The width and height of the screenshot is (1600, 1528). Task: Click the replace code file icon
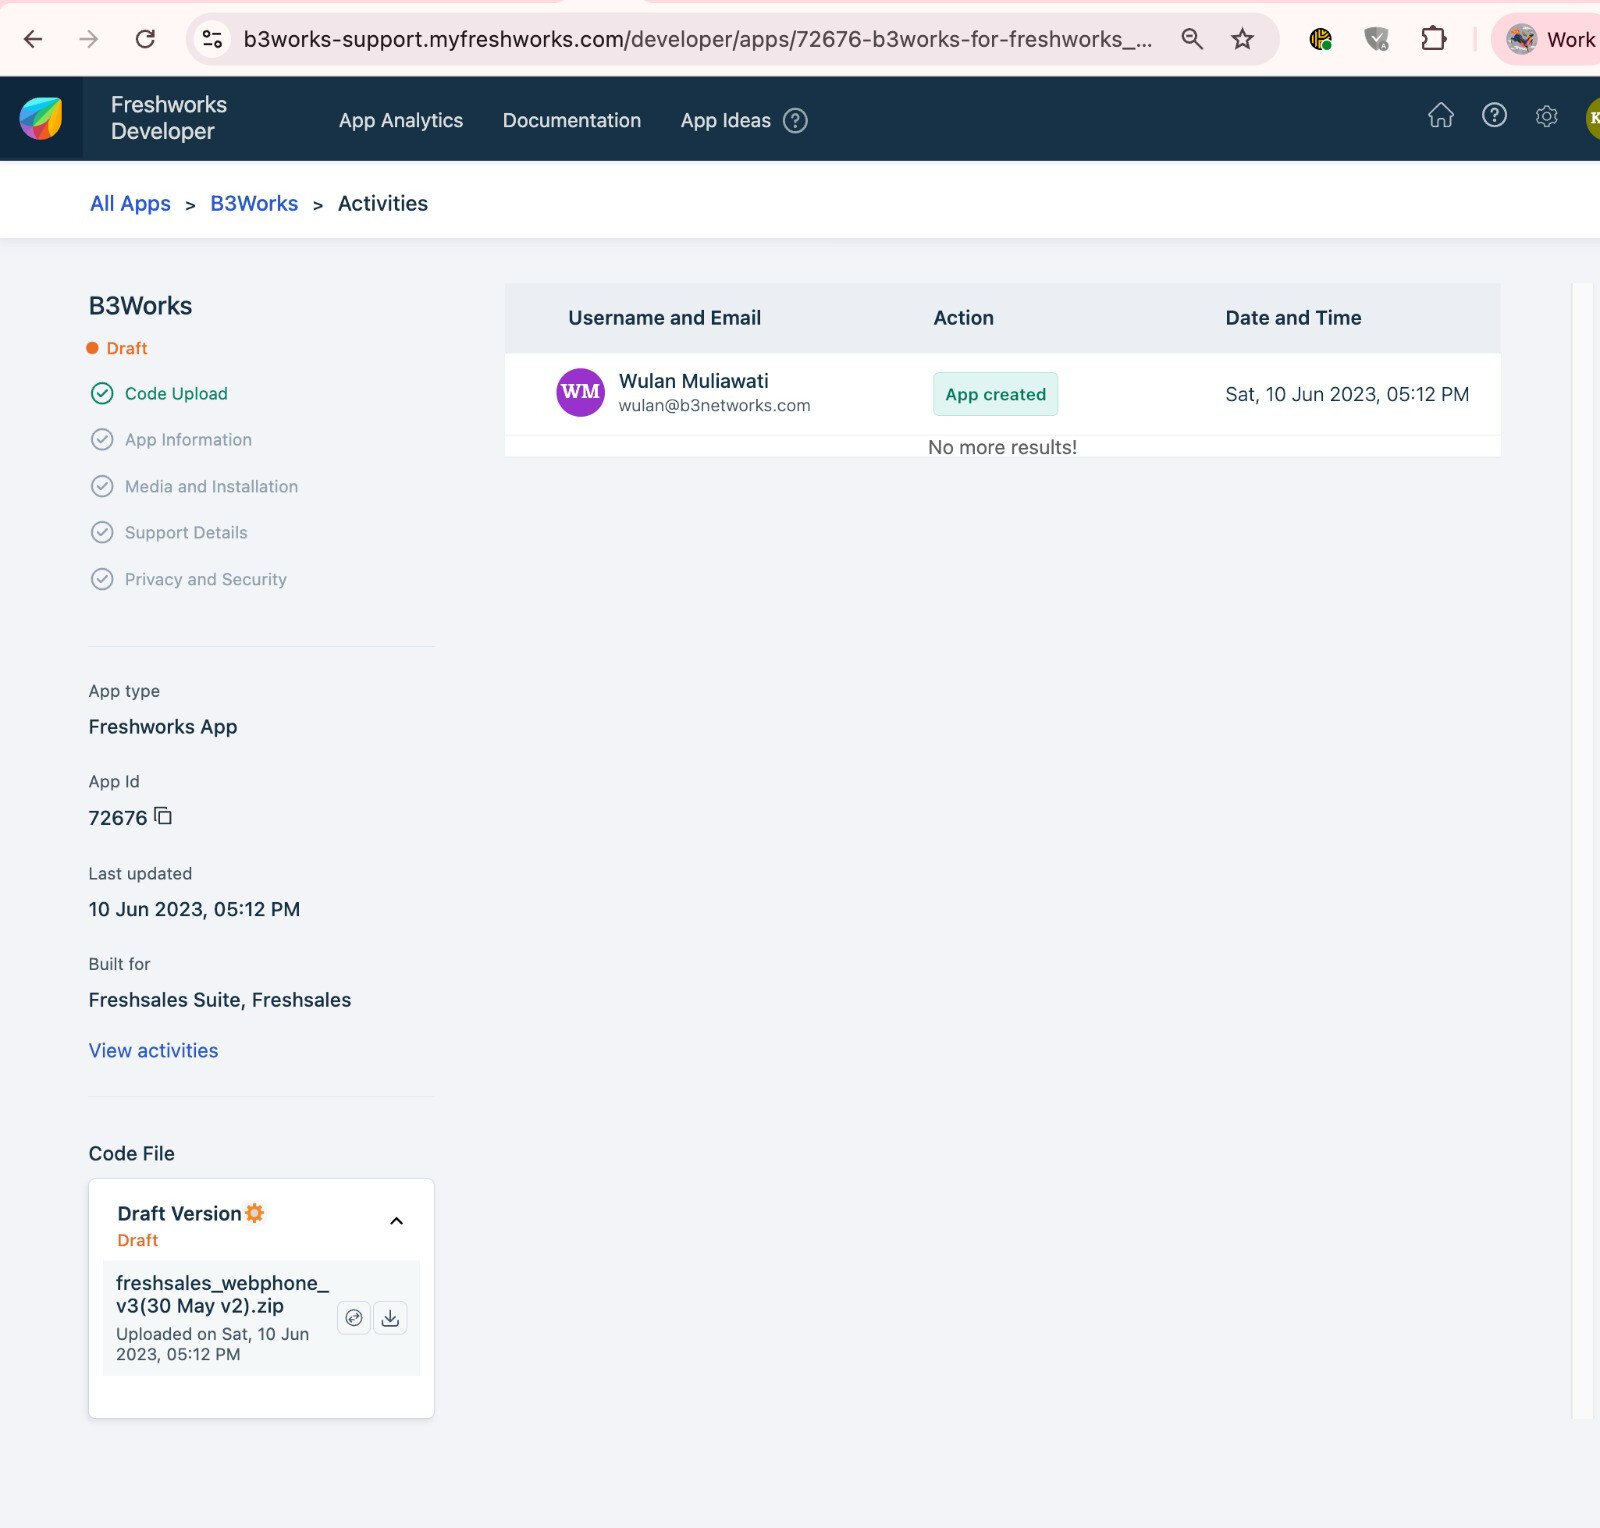[x=354, y=1318]
